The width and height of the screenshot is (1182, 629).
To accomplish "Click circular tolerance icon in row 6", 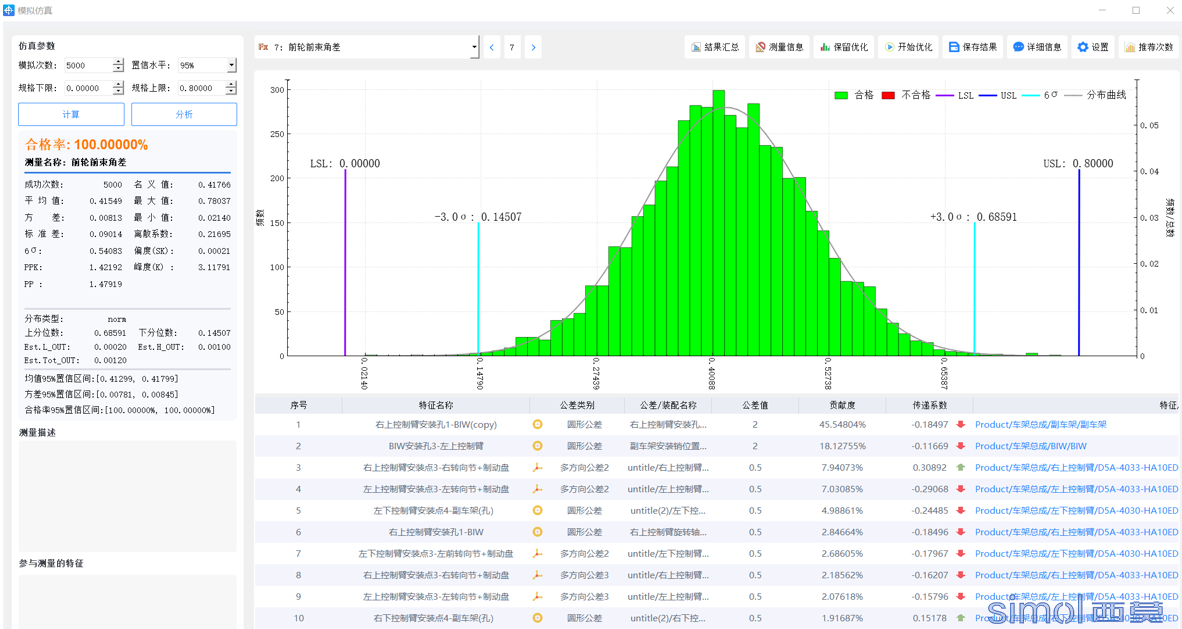I will [537, 532].
